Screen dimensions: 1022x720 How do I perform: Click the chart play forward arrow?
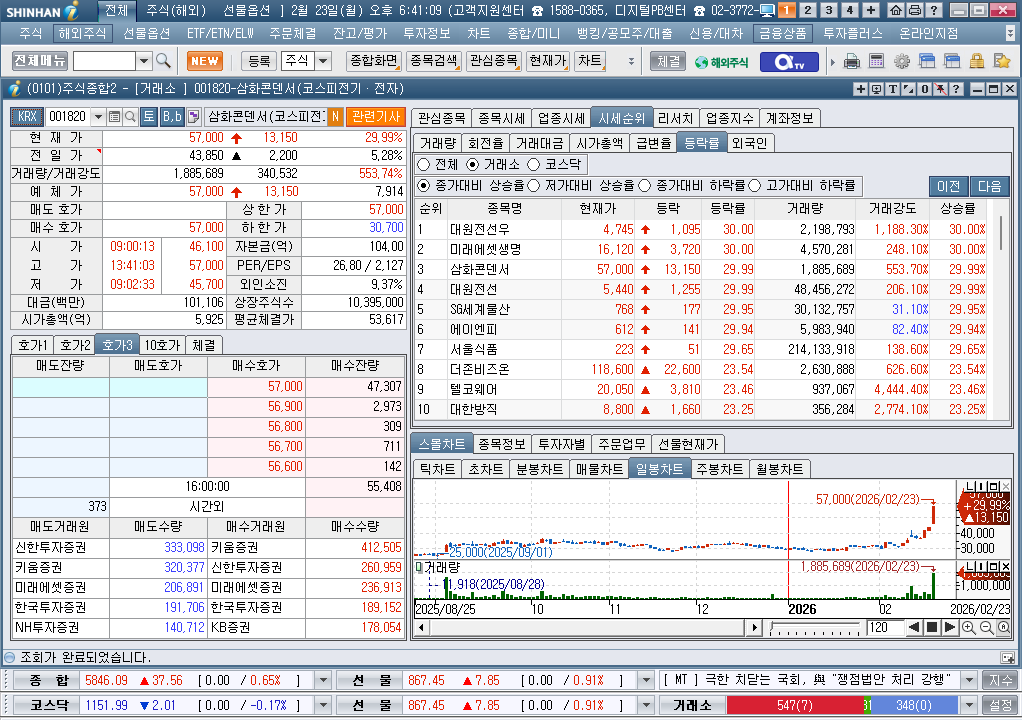(950, 627)
